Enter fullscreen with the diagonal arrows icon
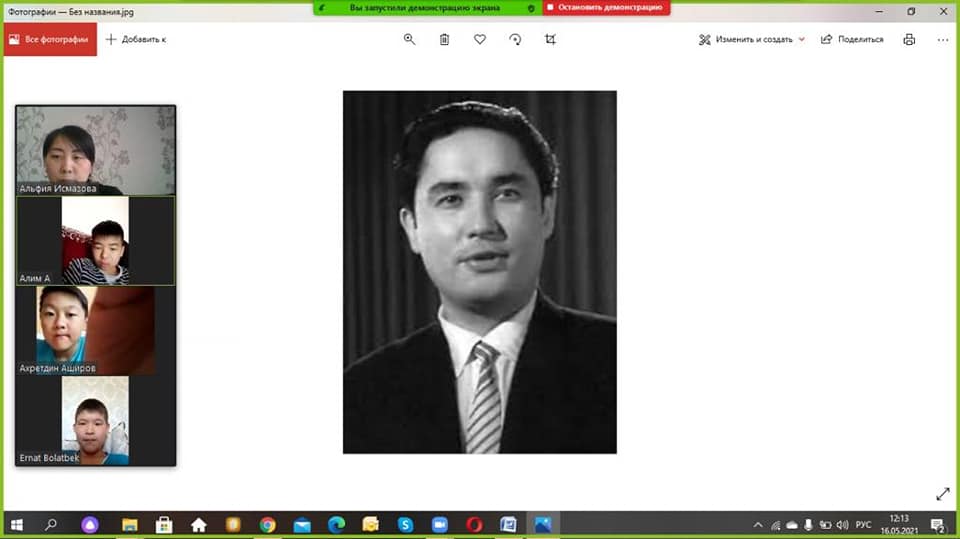Screen dimensions: 960x539 coord(942,494)
